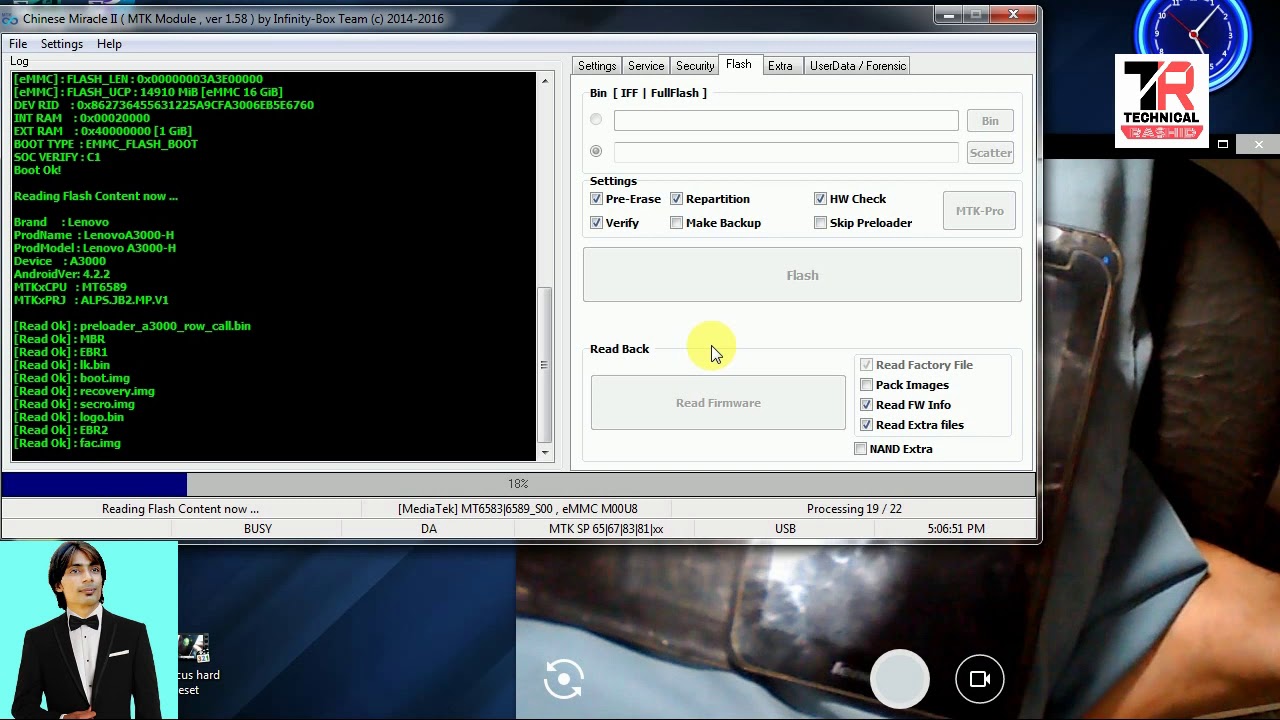Click the 18% progress bar
Image resolution: width=1280 pixels, height=720 pixels.
tap(518, 484)
